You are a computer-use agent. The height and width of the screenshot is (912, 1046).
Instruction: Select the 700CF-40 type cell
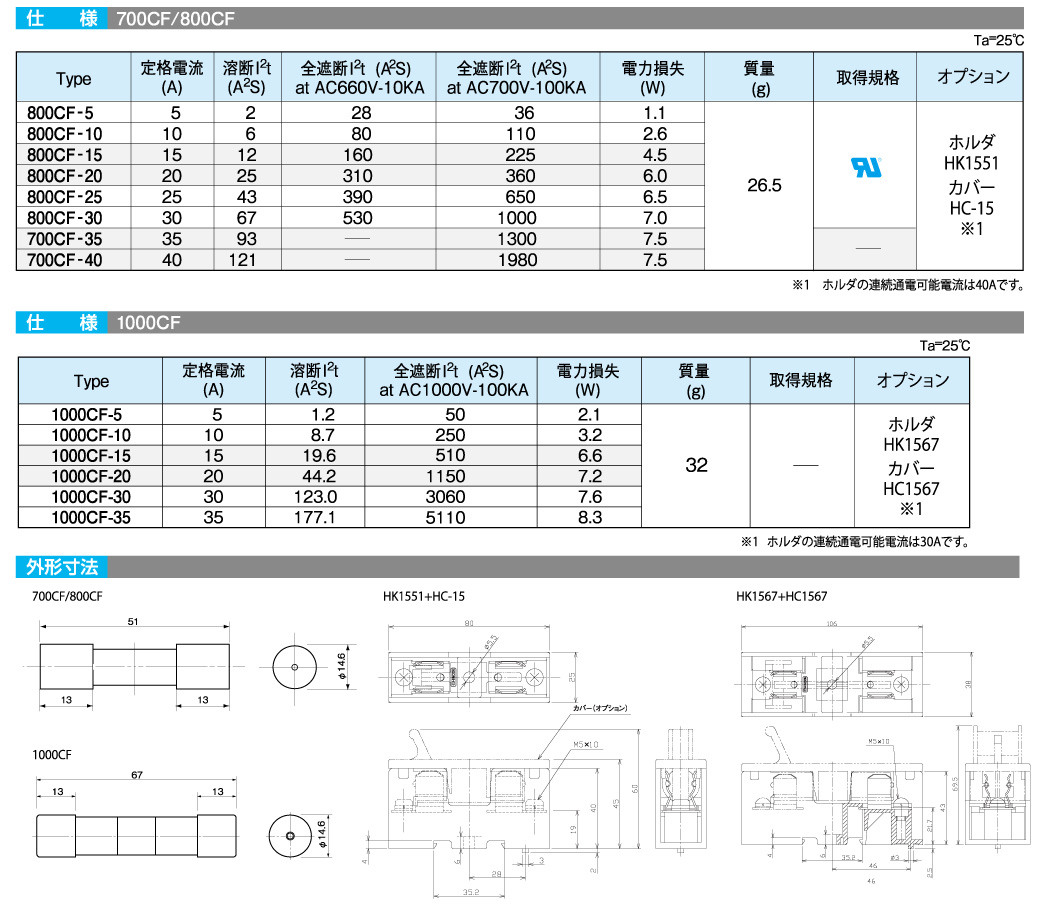(65, 260)
